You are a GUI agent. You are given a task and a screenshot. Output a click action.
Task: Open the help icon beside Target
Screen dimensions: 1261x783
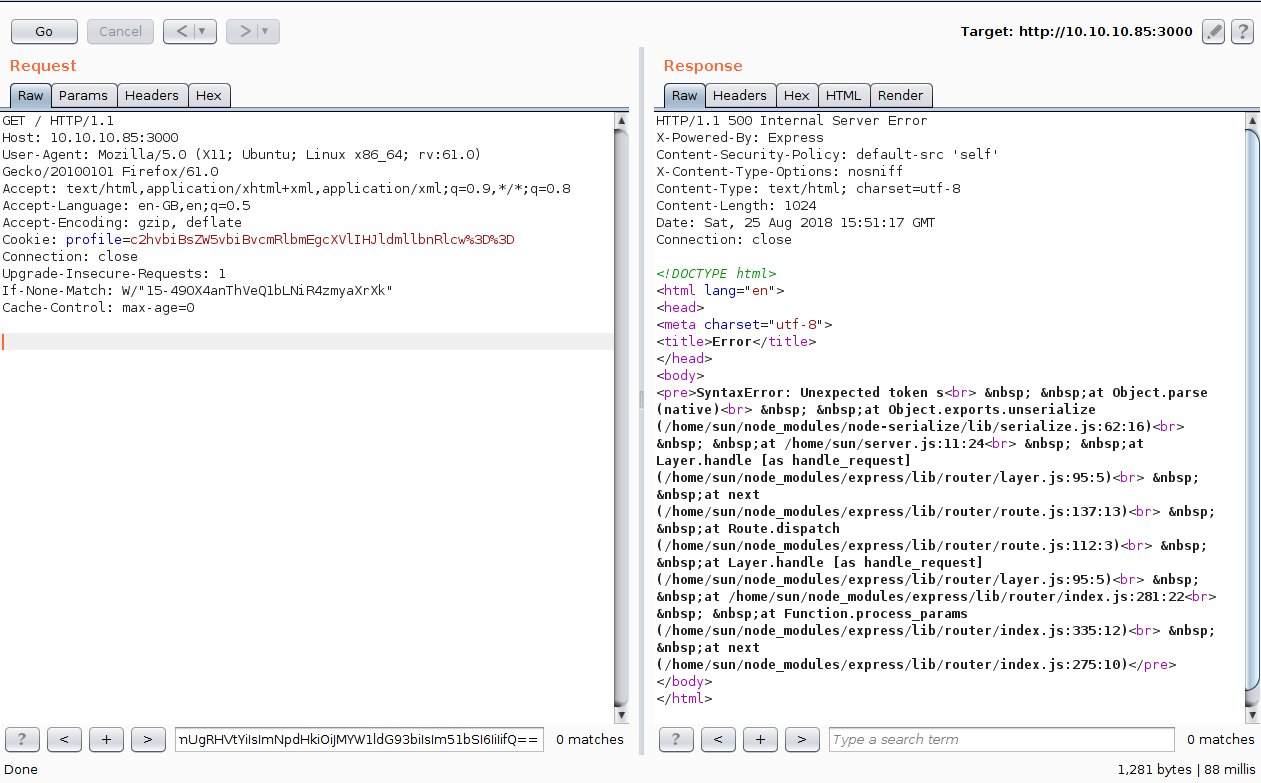point(1242,31)
